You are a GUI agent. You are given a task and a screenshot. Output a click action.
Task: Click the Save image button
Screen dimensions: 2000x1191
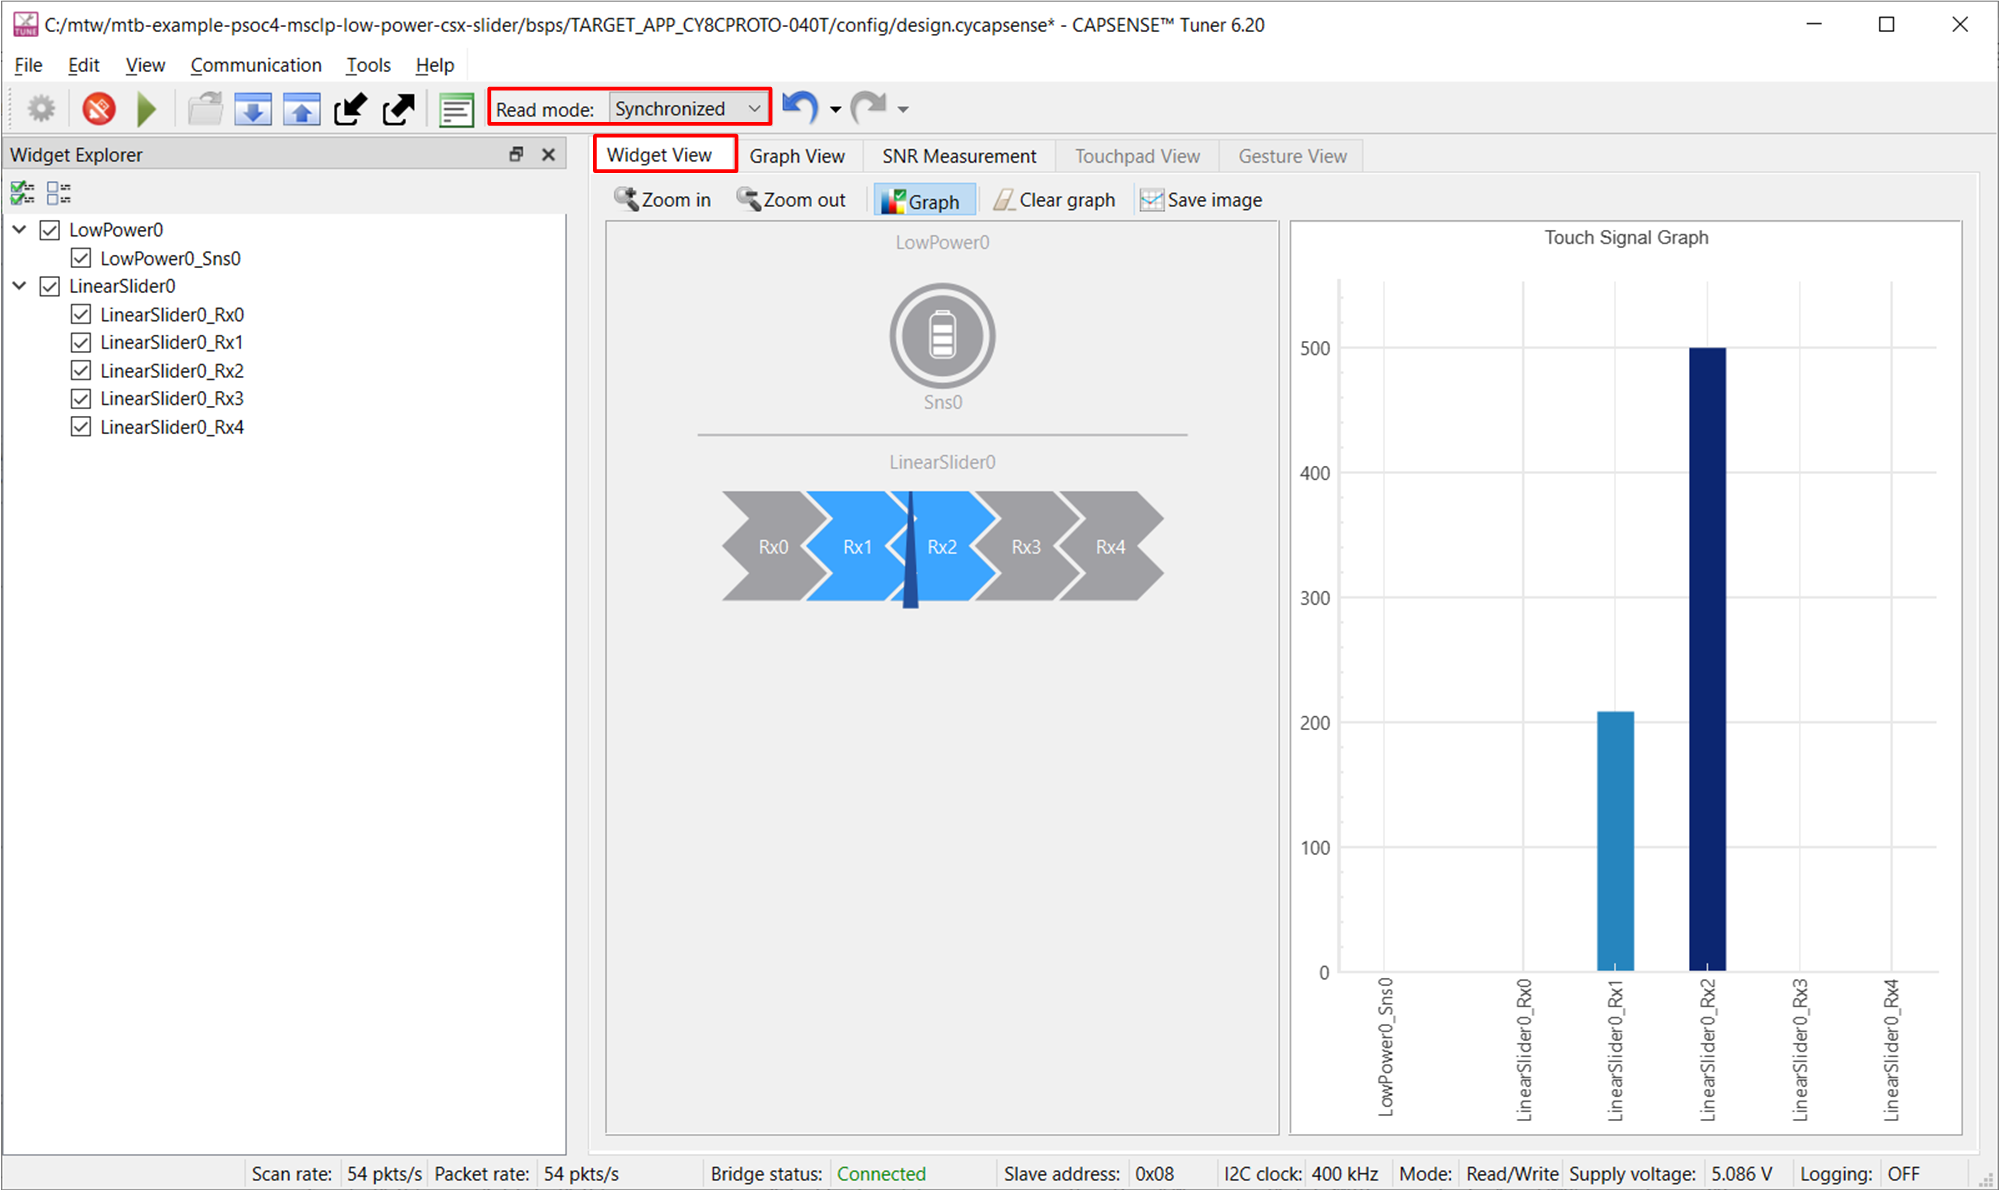point(1198,198)
